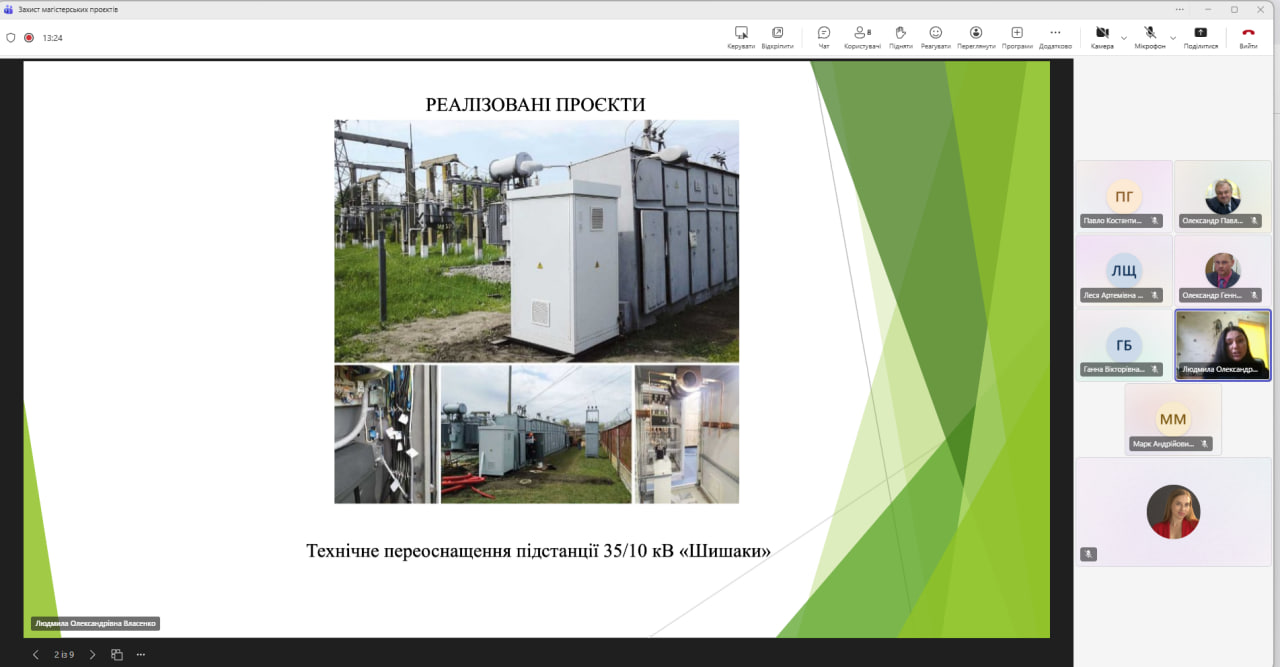The width and height of the screenshot is (1280, 667).
Task: Select participant tile Леся Артемівна
Action: (1124, 270)
